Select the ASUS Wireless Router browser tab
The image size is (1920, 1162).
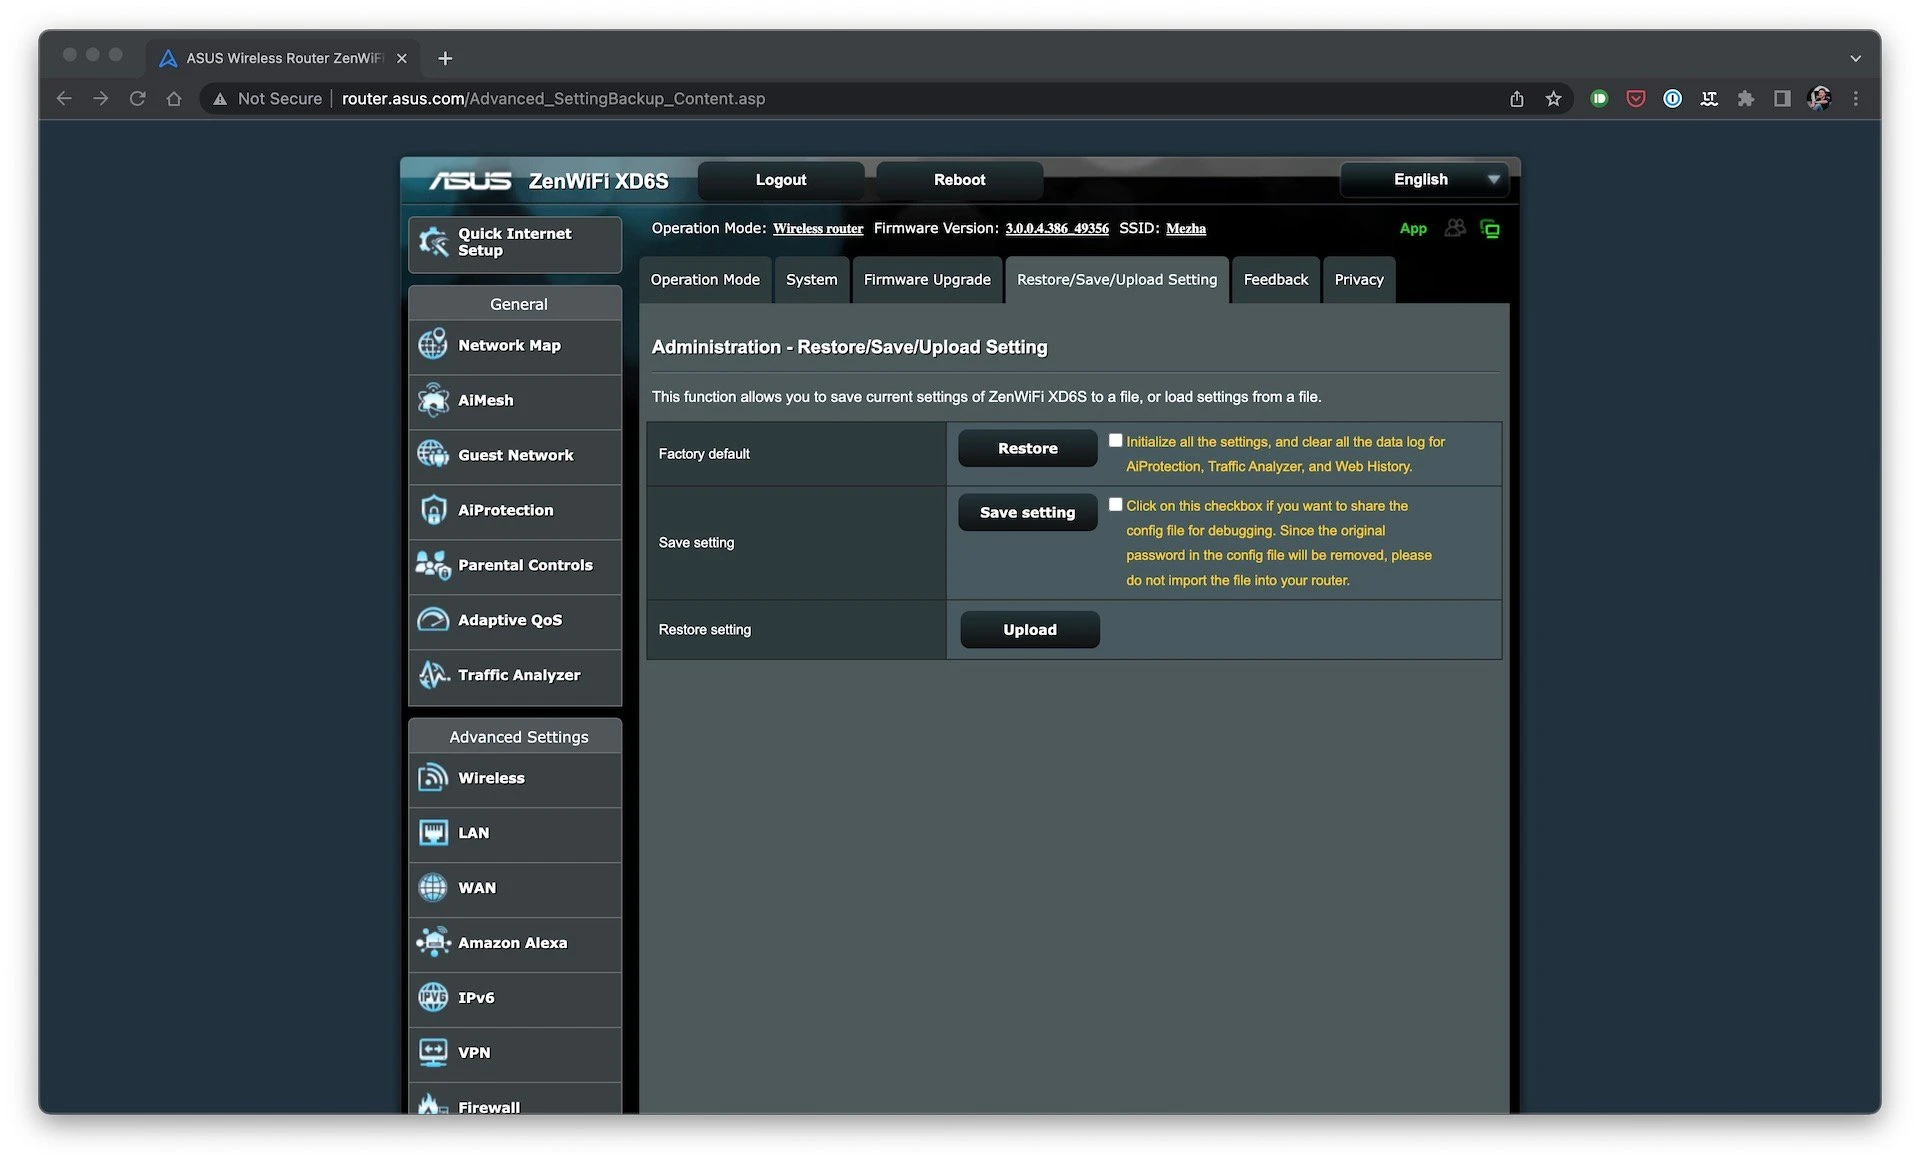point(283,58)
